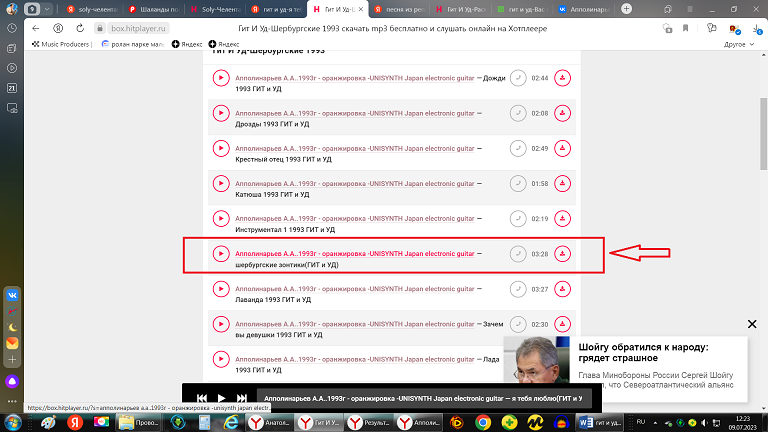The image size is (768, 432).
Task: Play the track Инструментал 1 1993
Action: pyautogui.click(x=221, y=218)
